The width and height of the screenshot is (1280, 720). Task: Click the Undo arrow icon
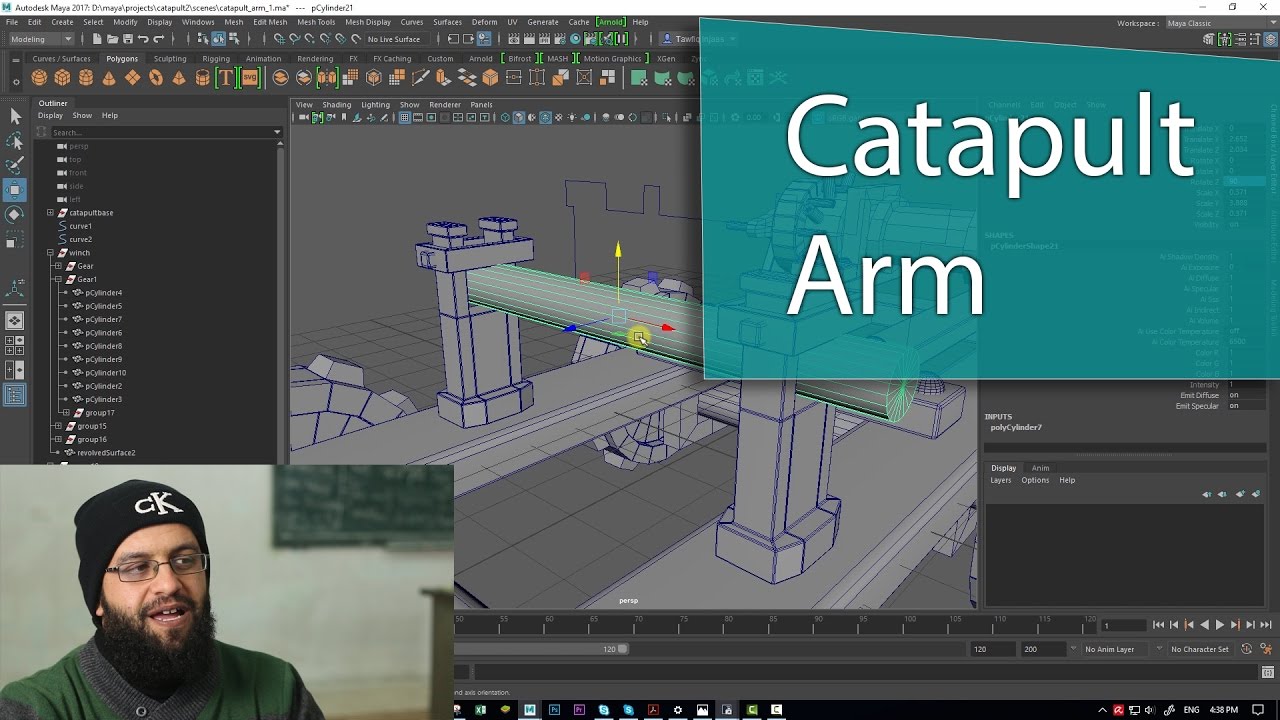[143, 39]
